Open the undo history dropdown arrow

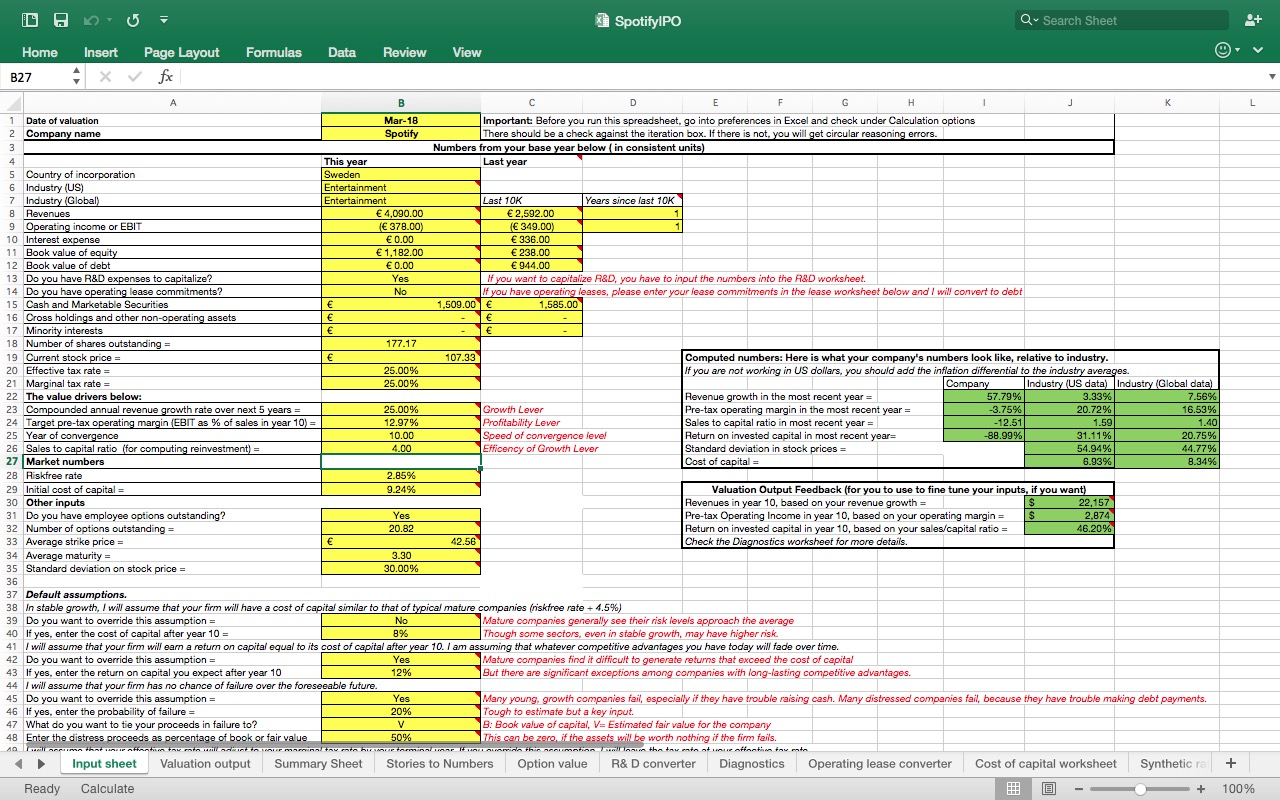(109, 20)
